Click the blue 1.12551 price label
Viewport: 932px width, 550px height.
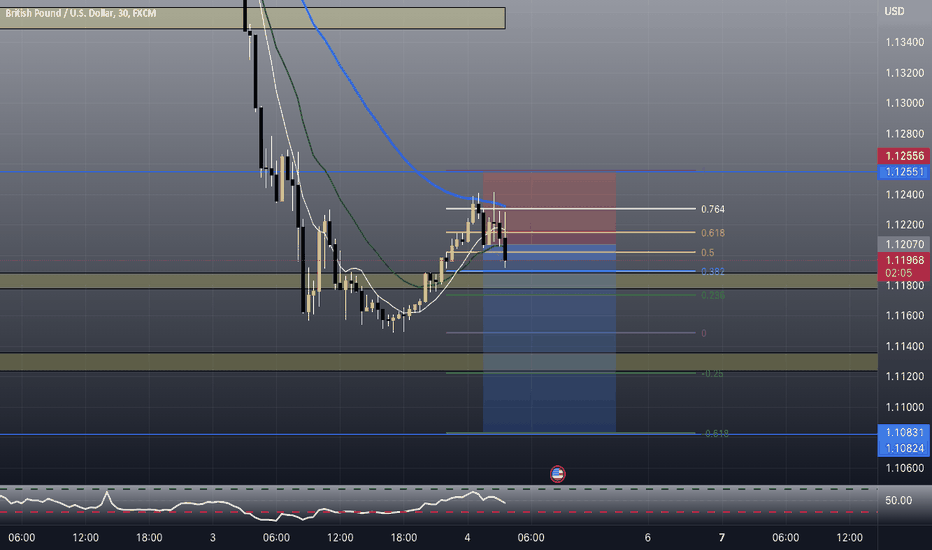point(904,172)
